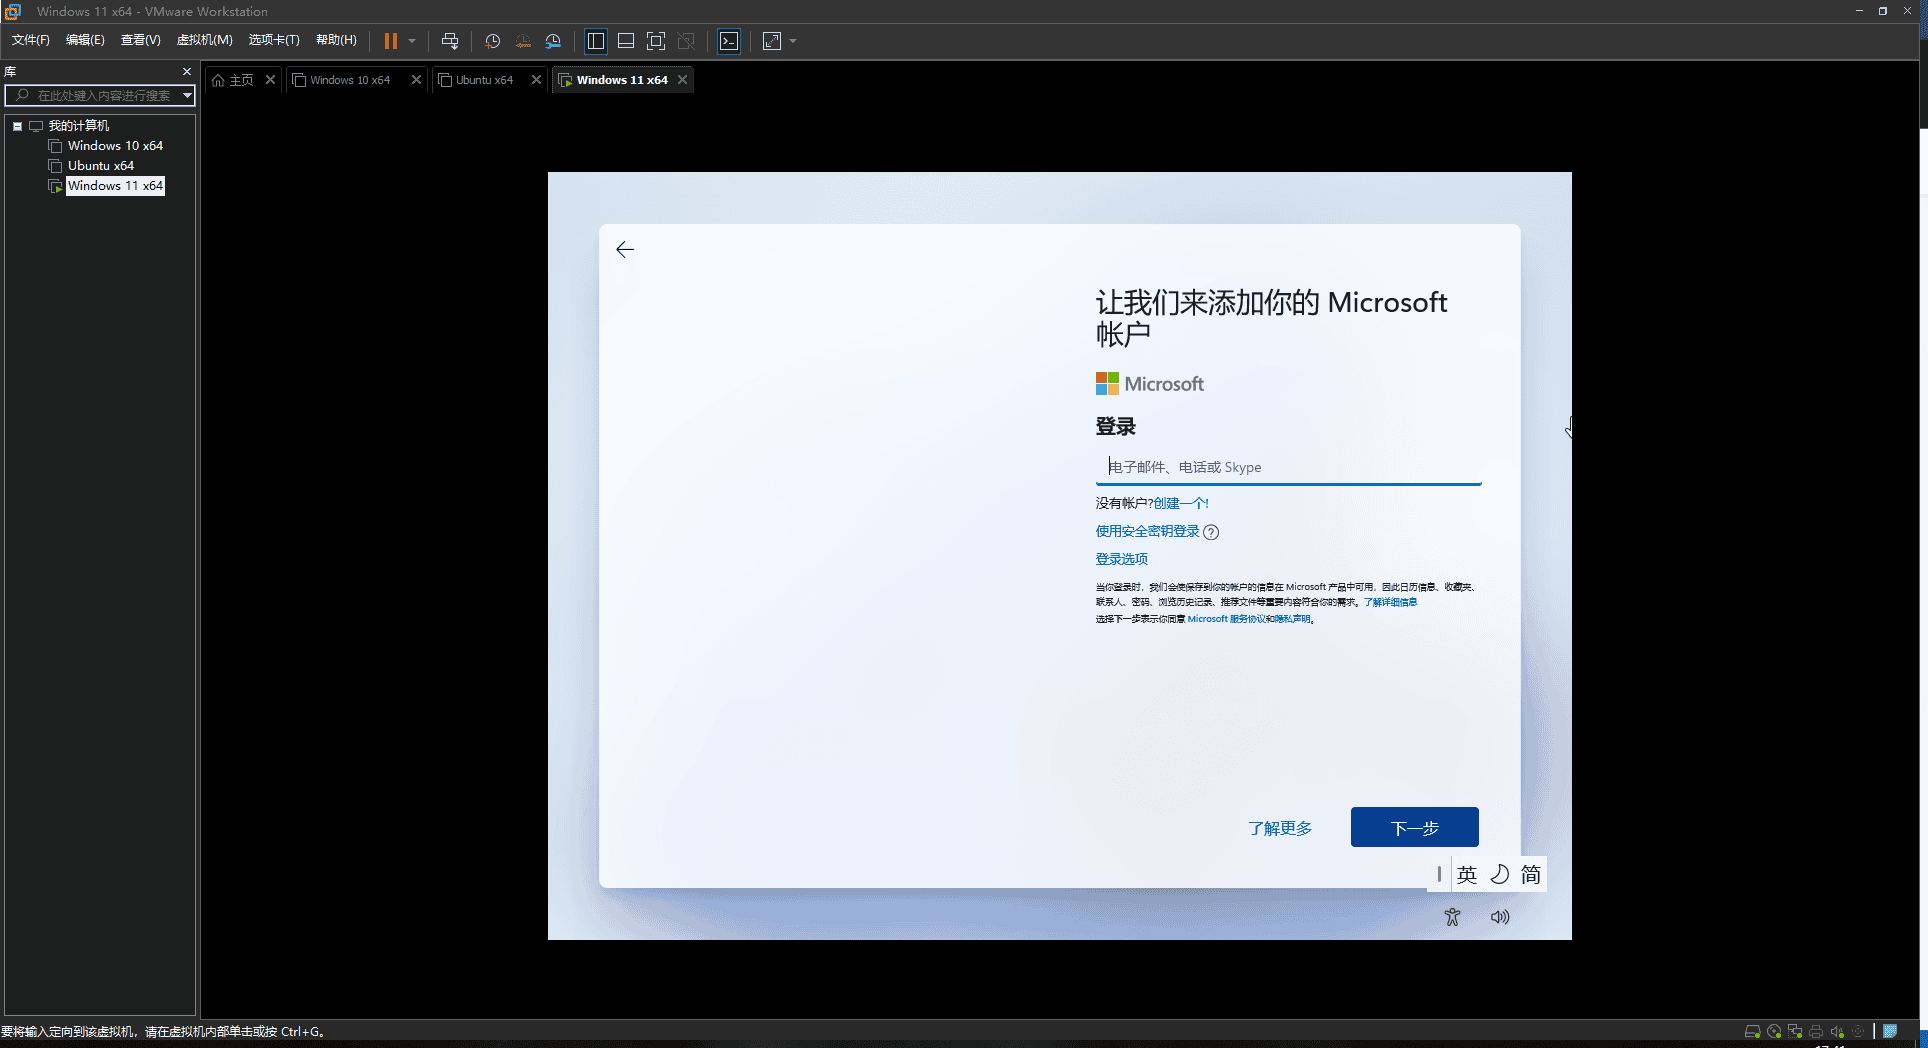Viewport: 1928px width, 1048px height.
Task: Click the 创建一个 account link
Action: coord(1181,504)
